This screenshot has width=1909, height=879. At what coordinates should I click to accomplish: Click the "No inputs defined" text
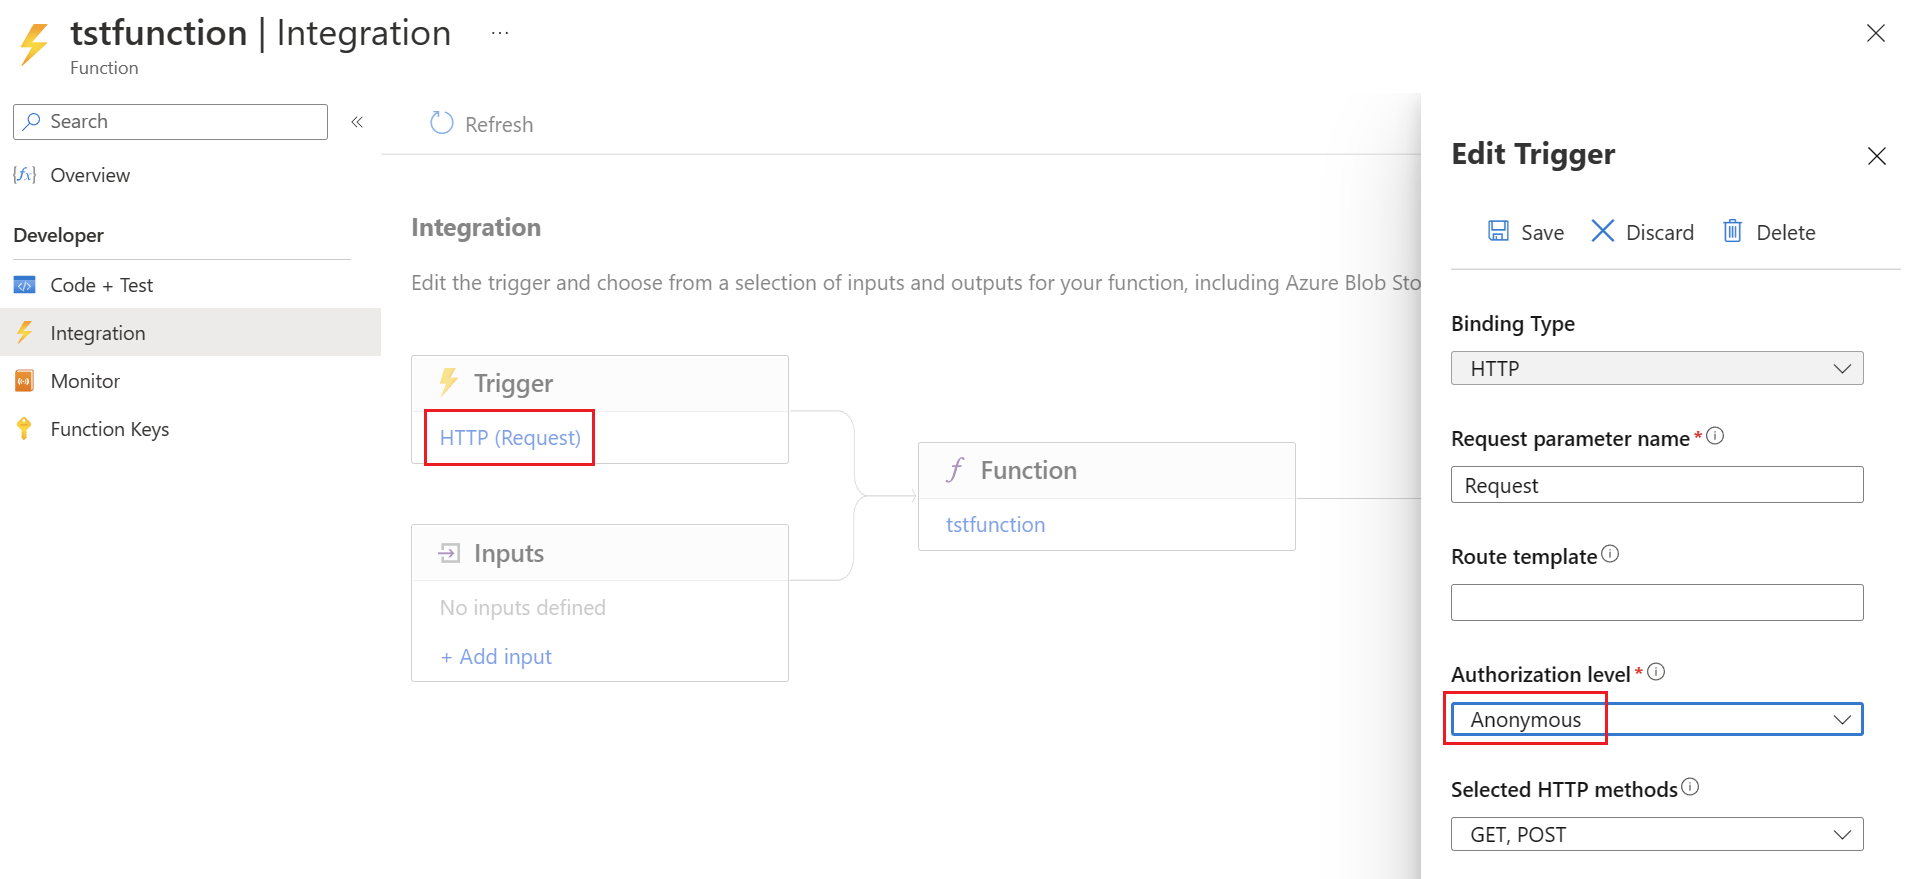click(523, 608)
